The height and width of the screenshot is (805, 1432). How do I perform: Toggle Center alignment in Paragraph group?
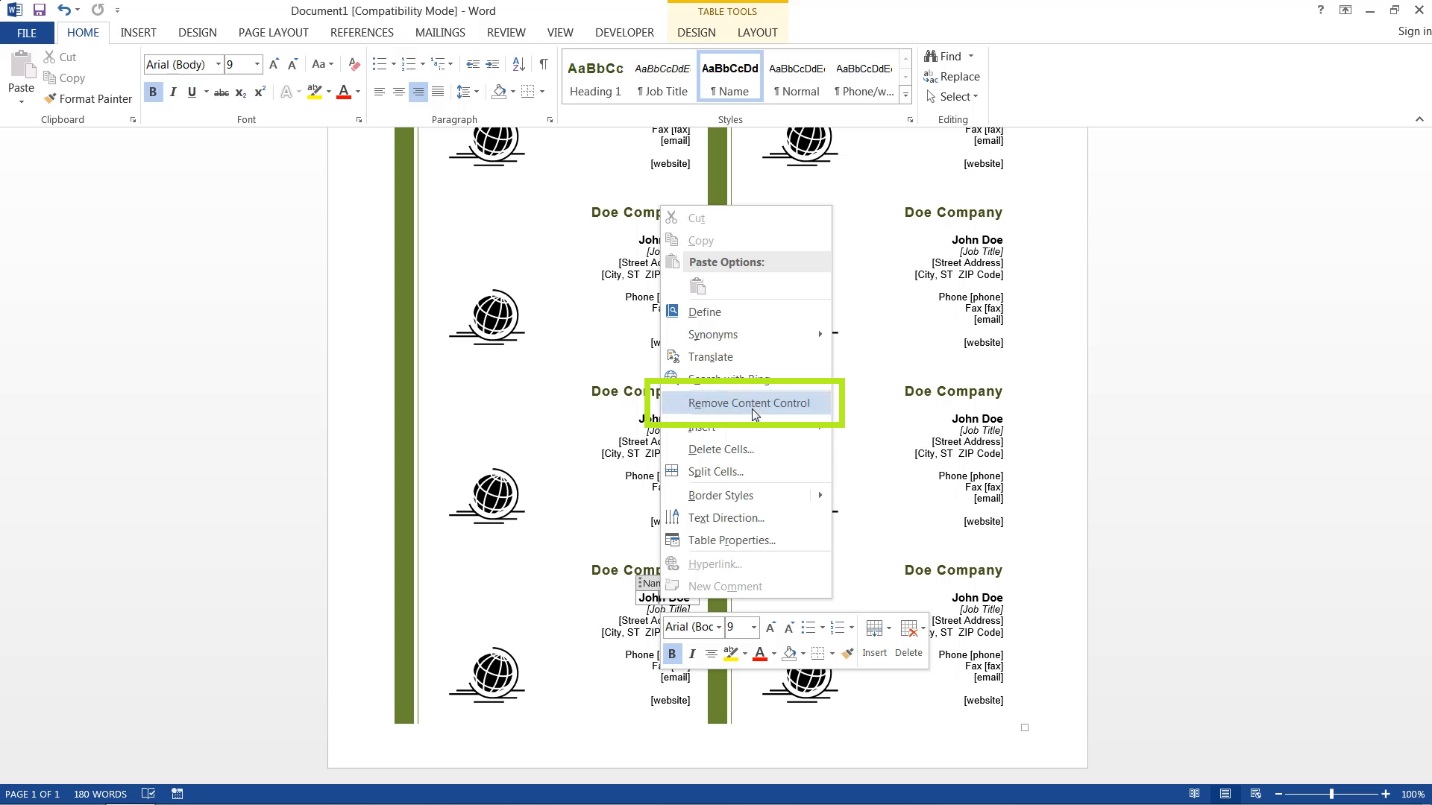(398, 92)
